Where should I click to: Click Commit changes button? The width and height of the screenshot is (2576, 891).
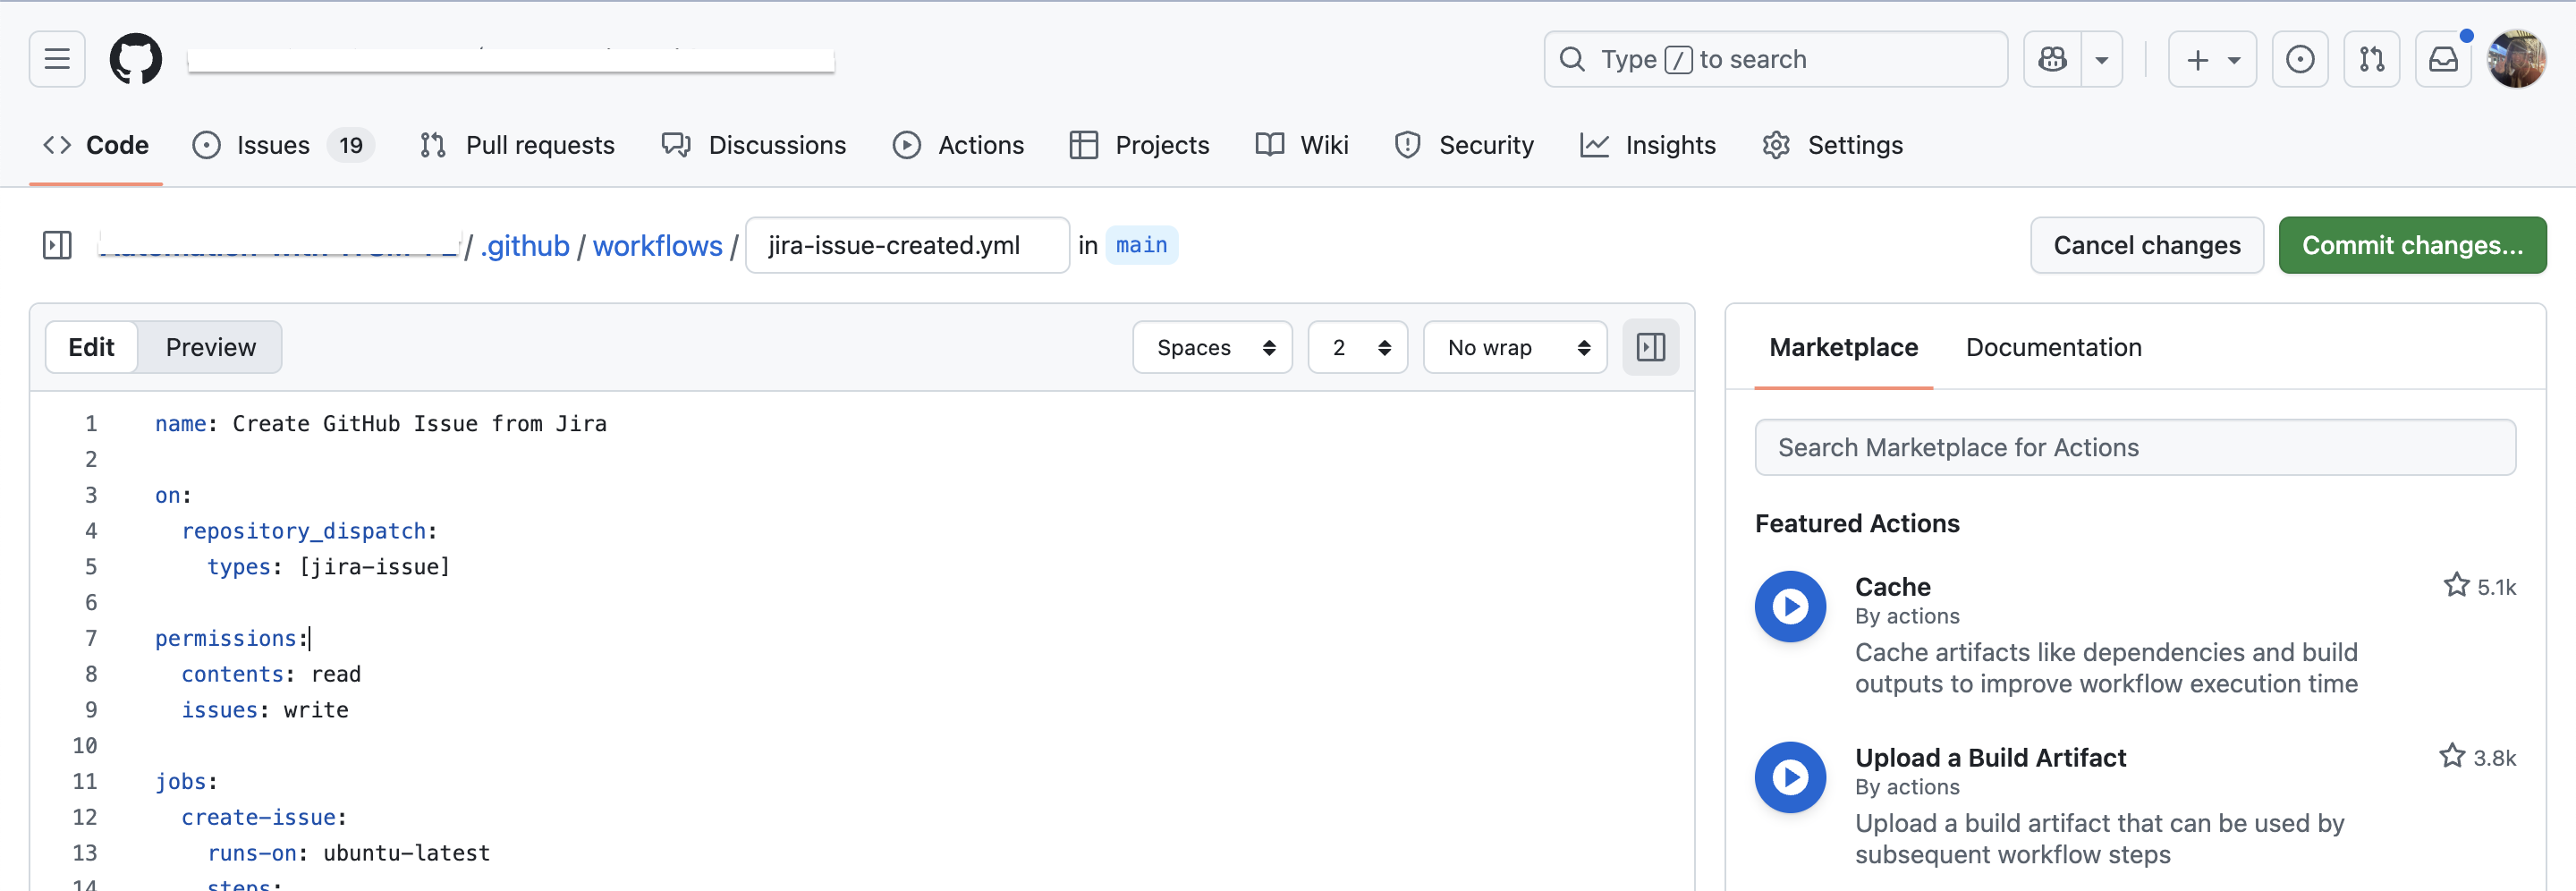coord(2411,245)
